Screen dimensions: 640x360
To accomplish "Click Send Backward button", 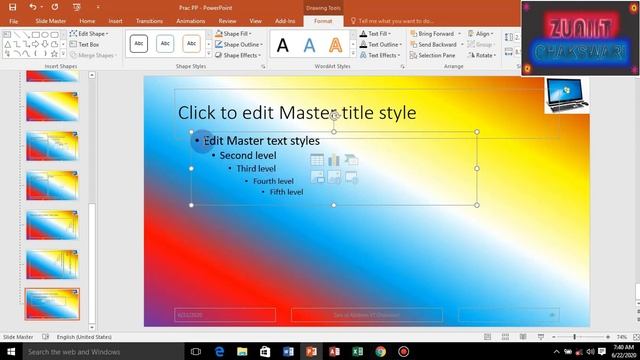I will point(433,44).
